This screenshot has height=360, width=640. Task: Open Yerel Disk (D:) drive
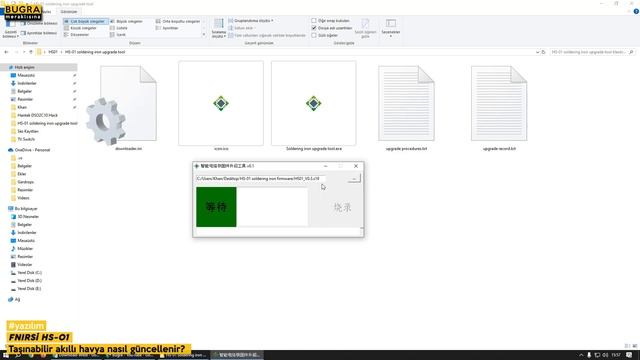(29, 281)
